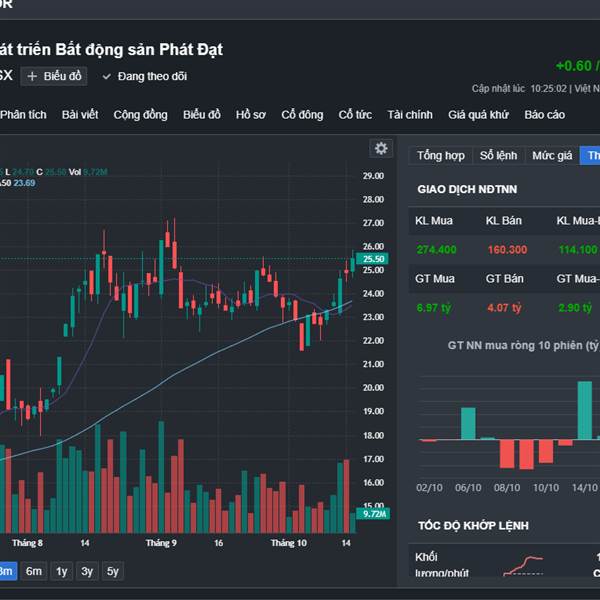Open chart settings gear icon
Viewport: 600px width, 600px height.
[381, 149]
